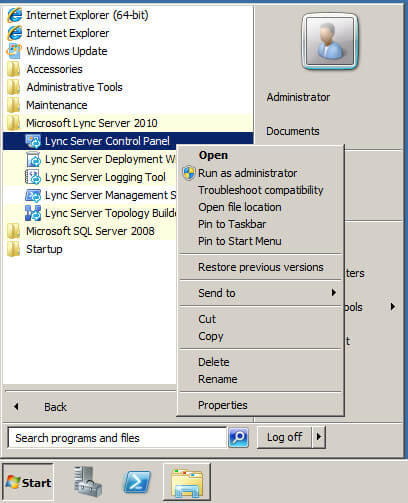Click the Windows Update icon
The image size is (408, 503).
pos(14,51)
